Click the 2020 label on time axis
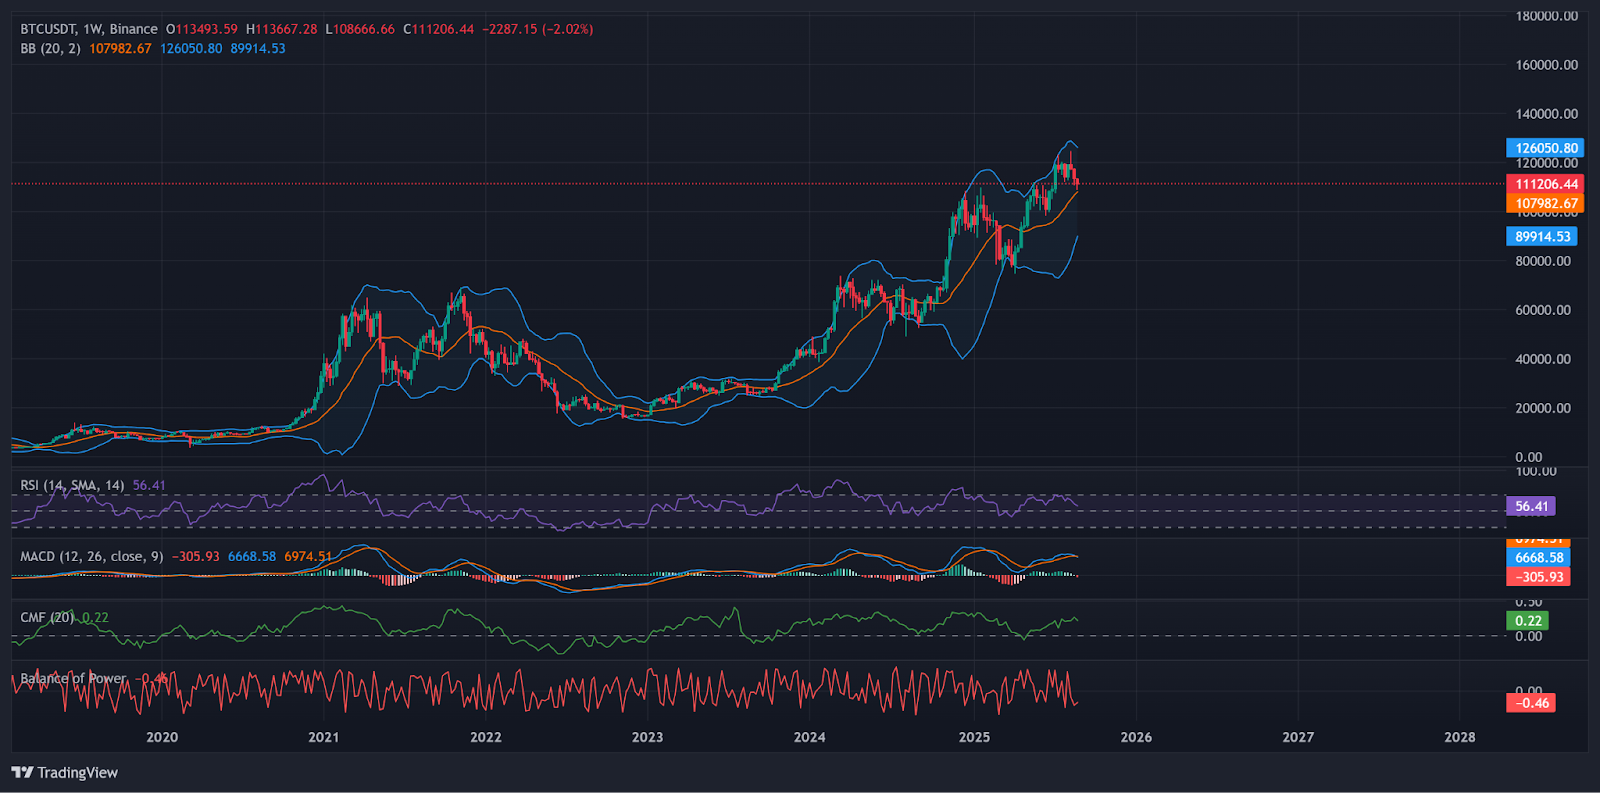 click(x=162, y=737)
